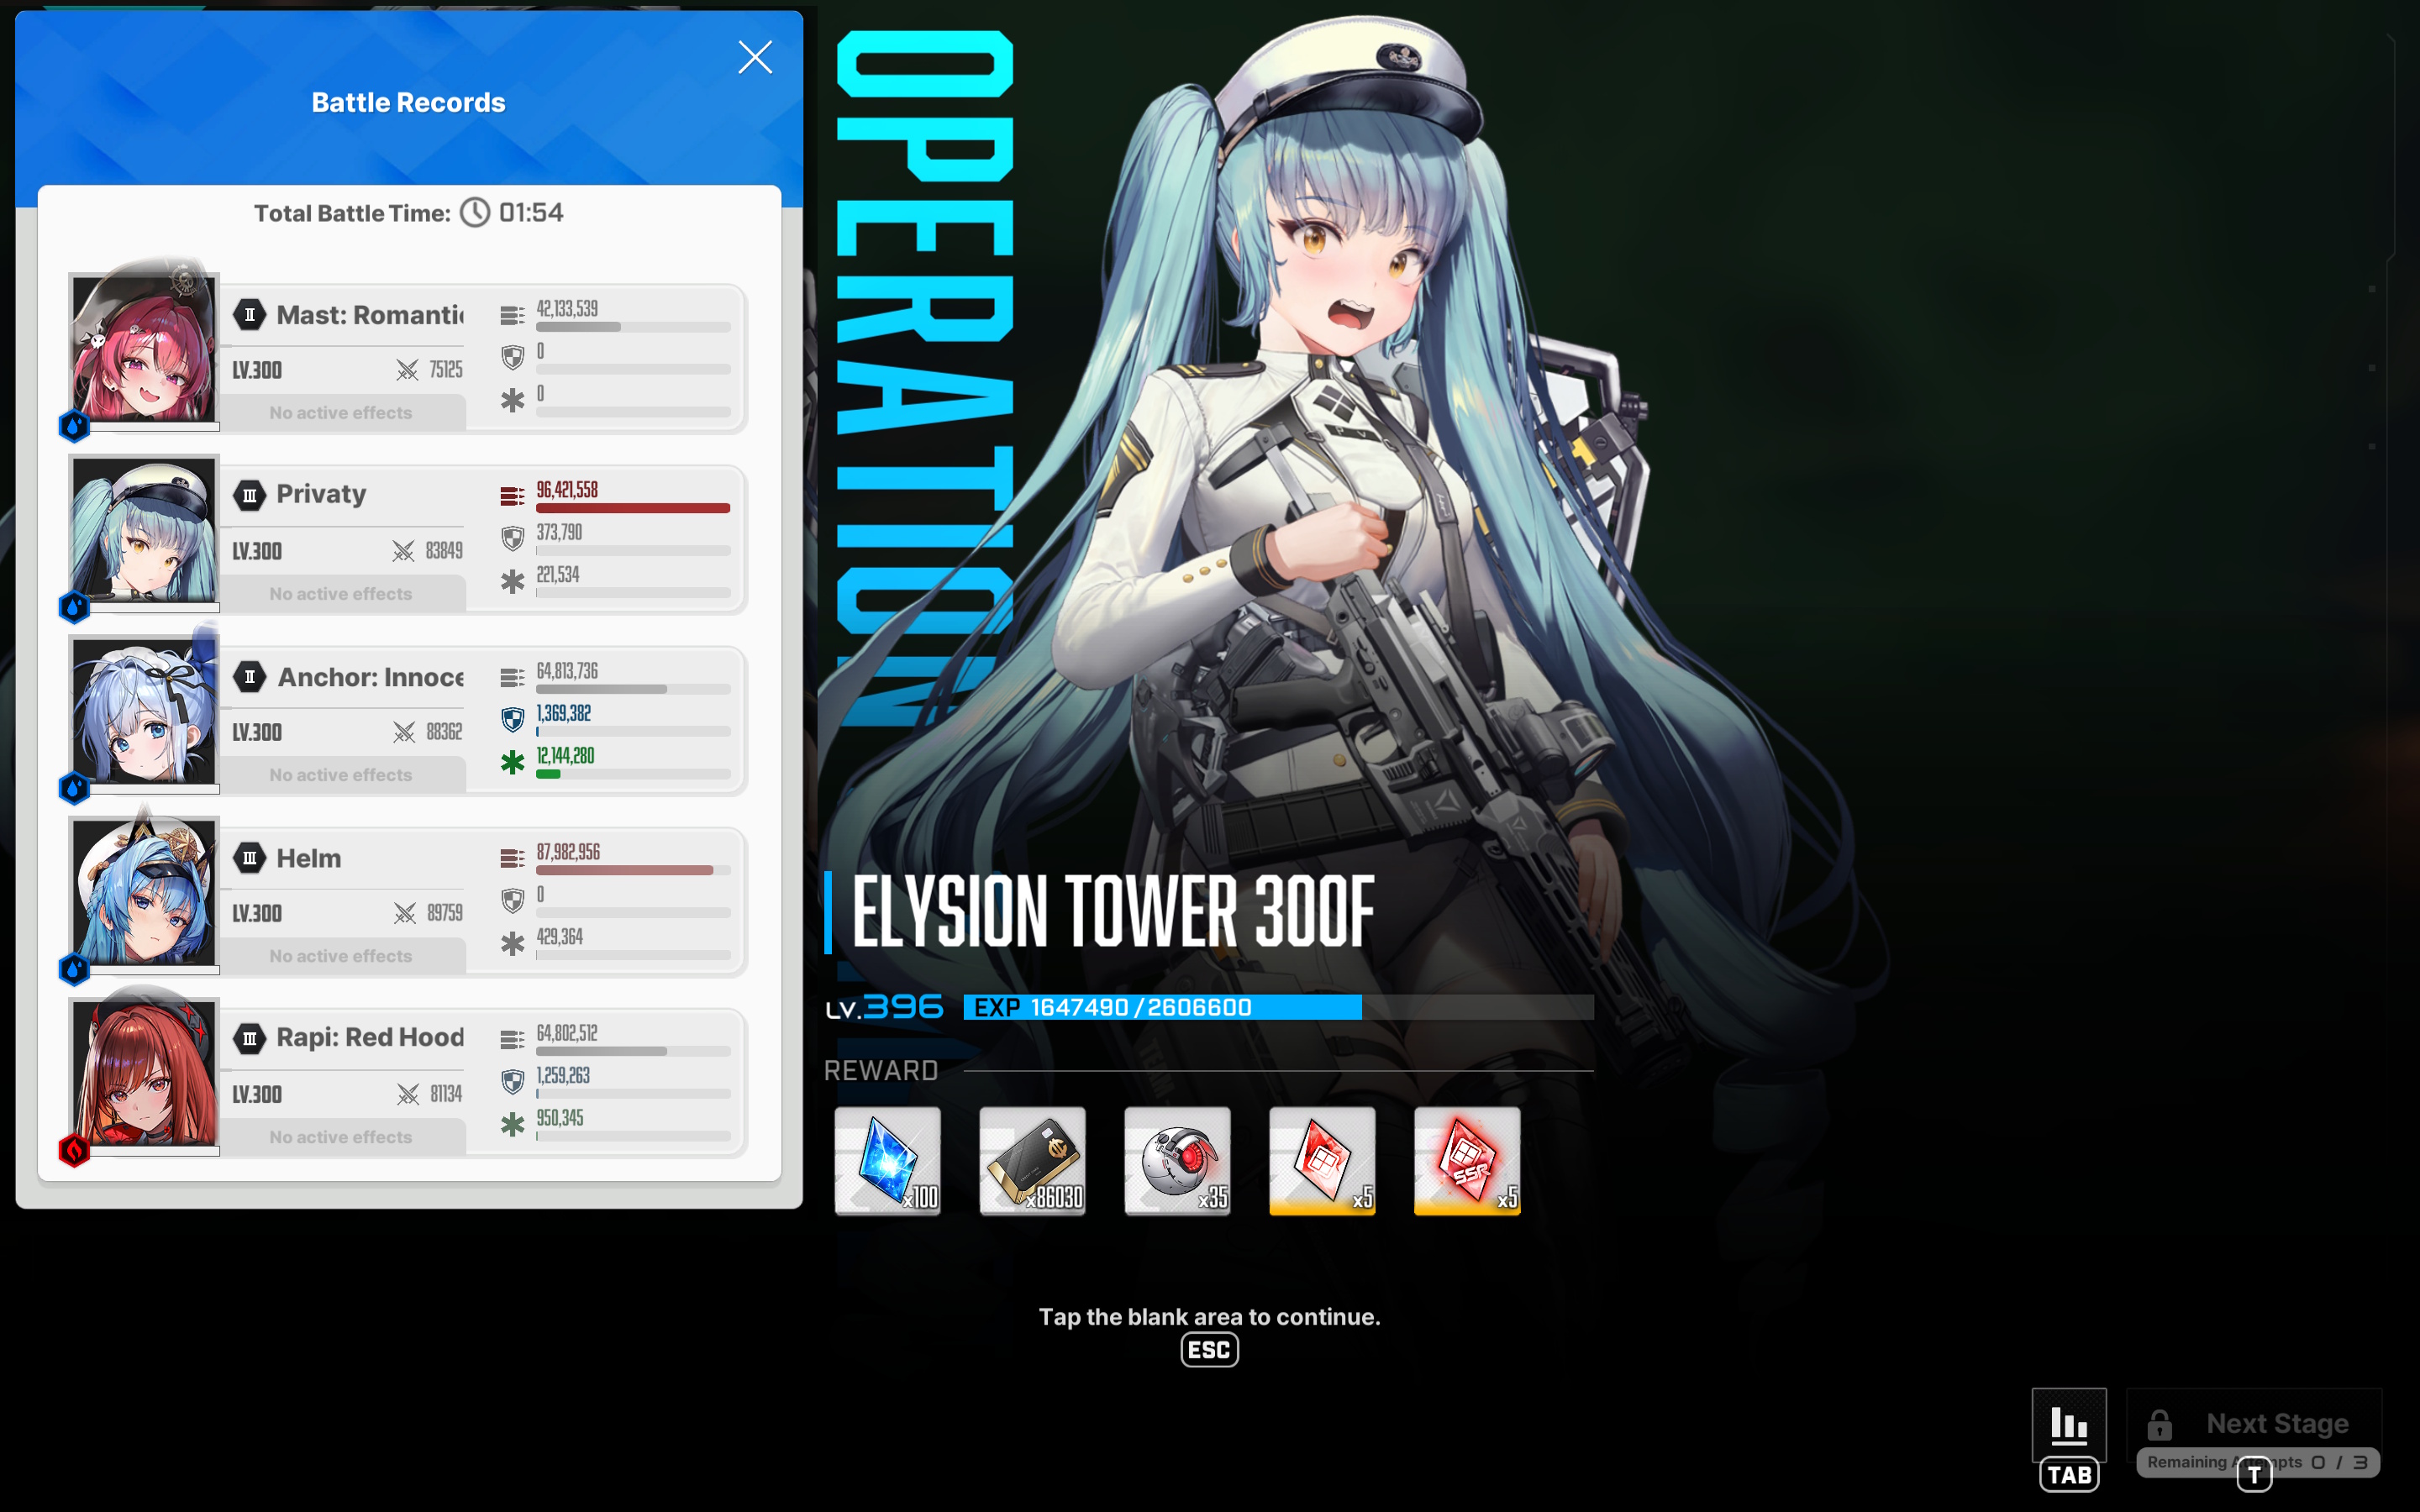The width and height of the screenshot is (2420, 1512).
Task: Click the Elysion Tower 300F title
Action: pyautogui.click(x=1113, y=911)
